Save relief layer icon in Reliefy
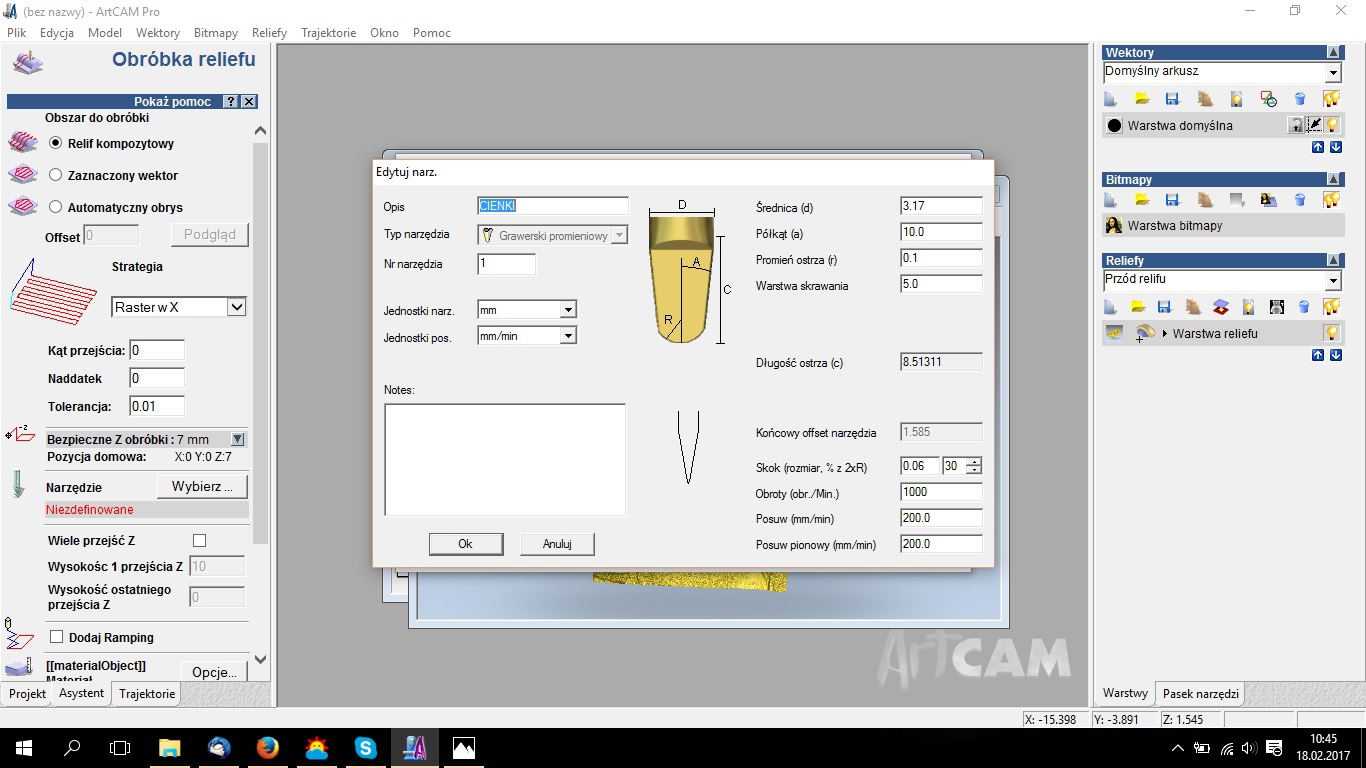This screenshot has width=1366, height=768. 1165,307
